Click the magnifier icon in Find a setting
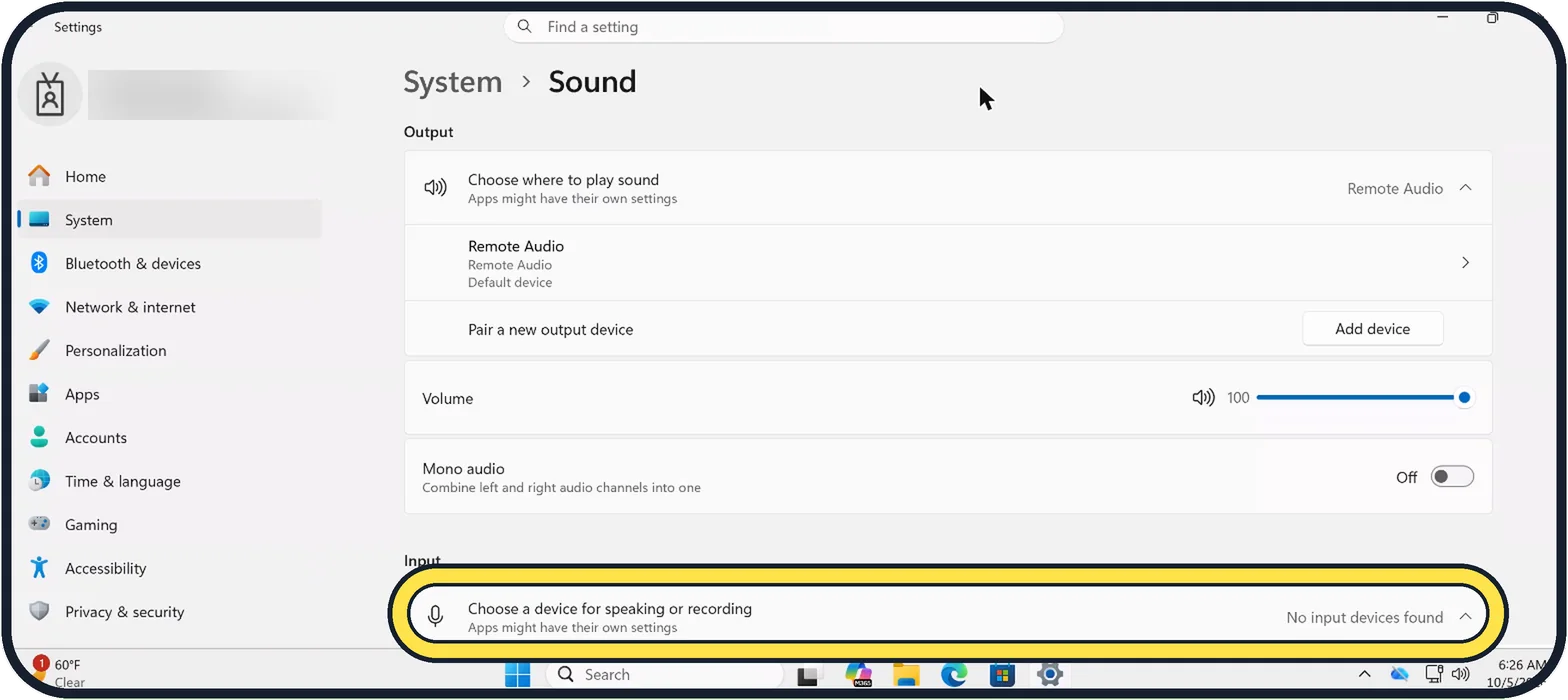The width and height of the screenshot is (1568, 700). click(525, 27)
